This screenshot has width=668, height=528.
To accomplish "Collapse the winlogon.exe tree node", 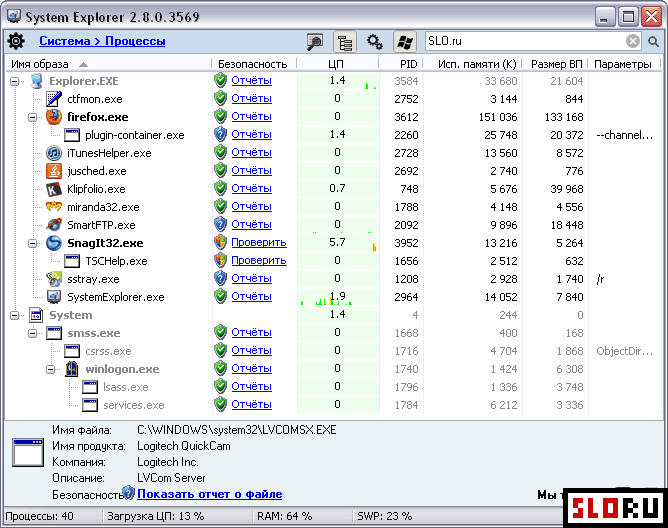I will (x=51, y=369).
